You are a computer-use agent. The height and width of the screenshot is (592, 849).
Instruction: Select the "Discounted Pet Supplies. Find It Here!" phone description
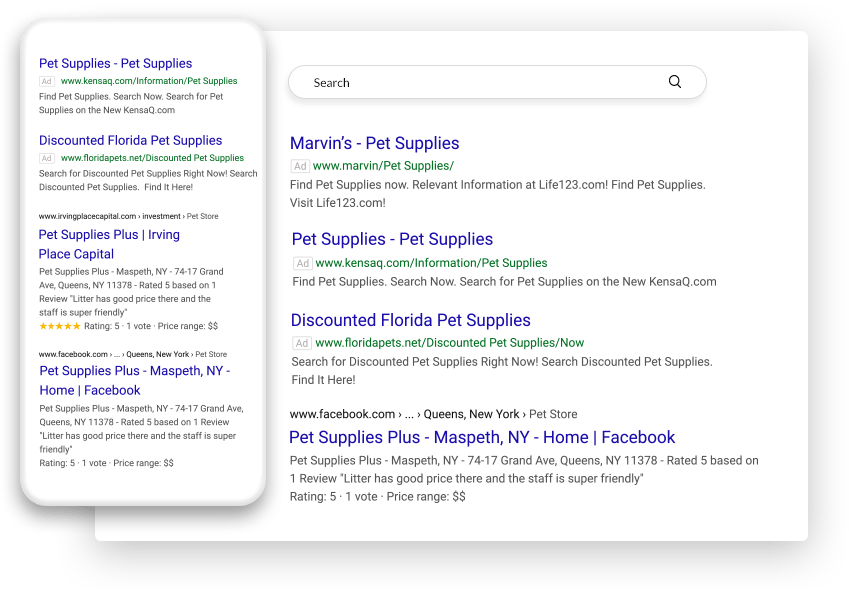[148, 180]
